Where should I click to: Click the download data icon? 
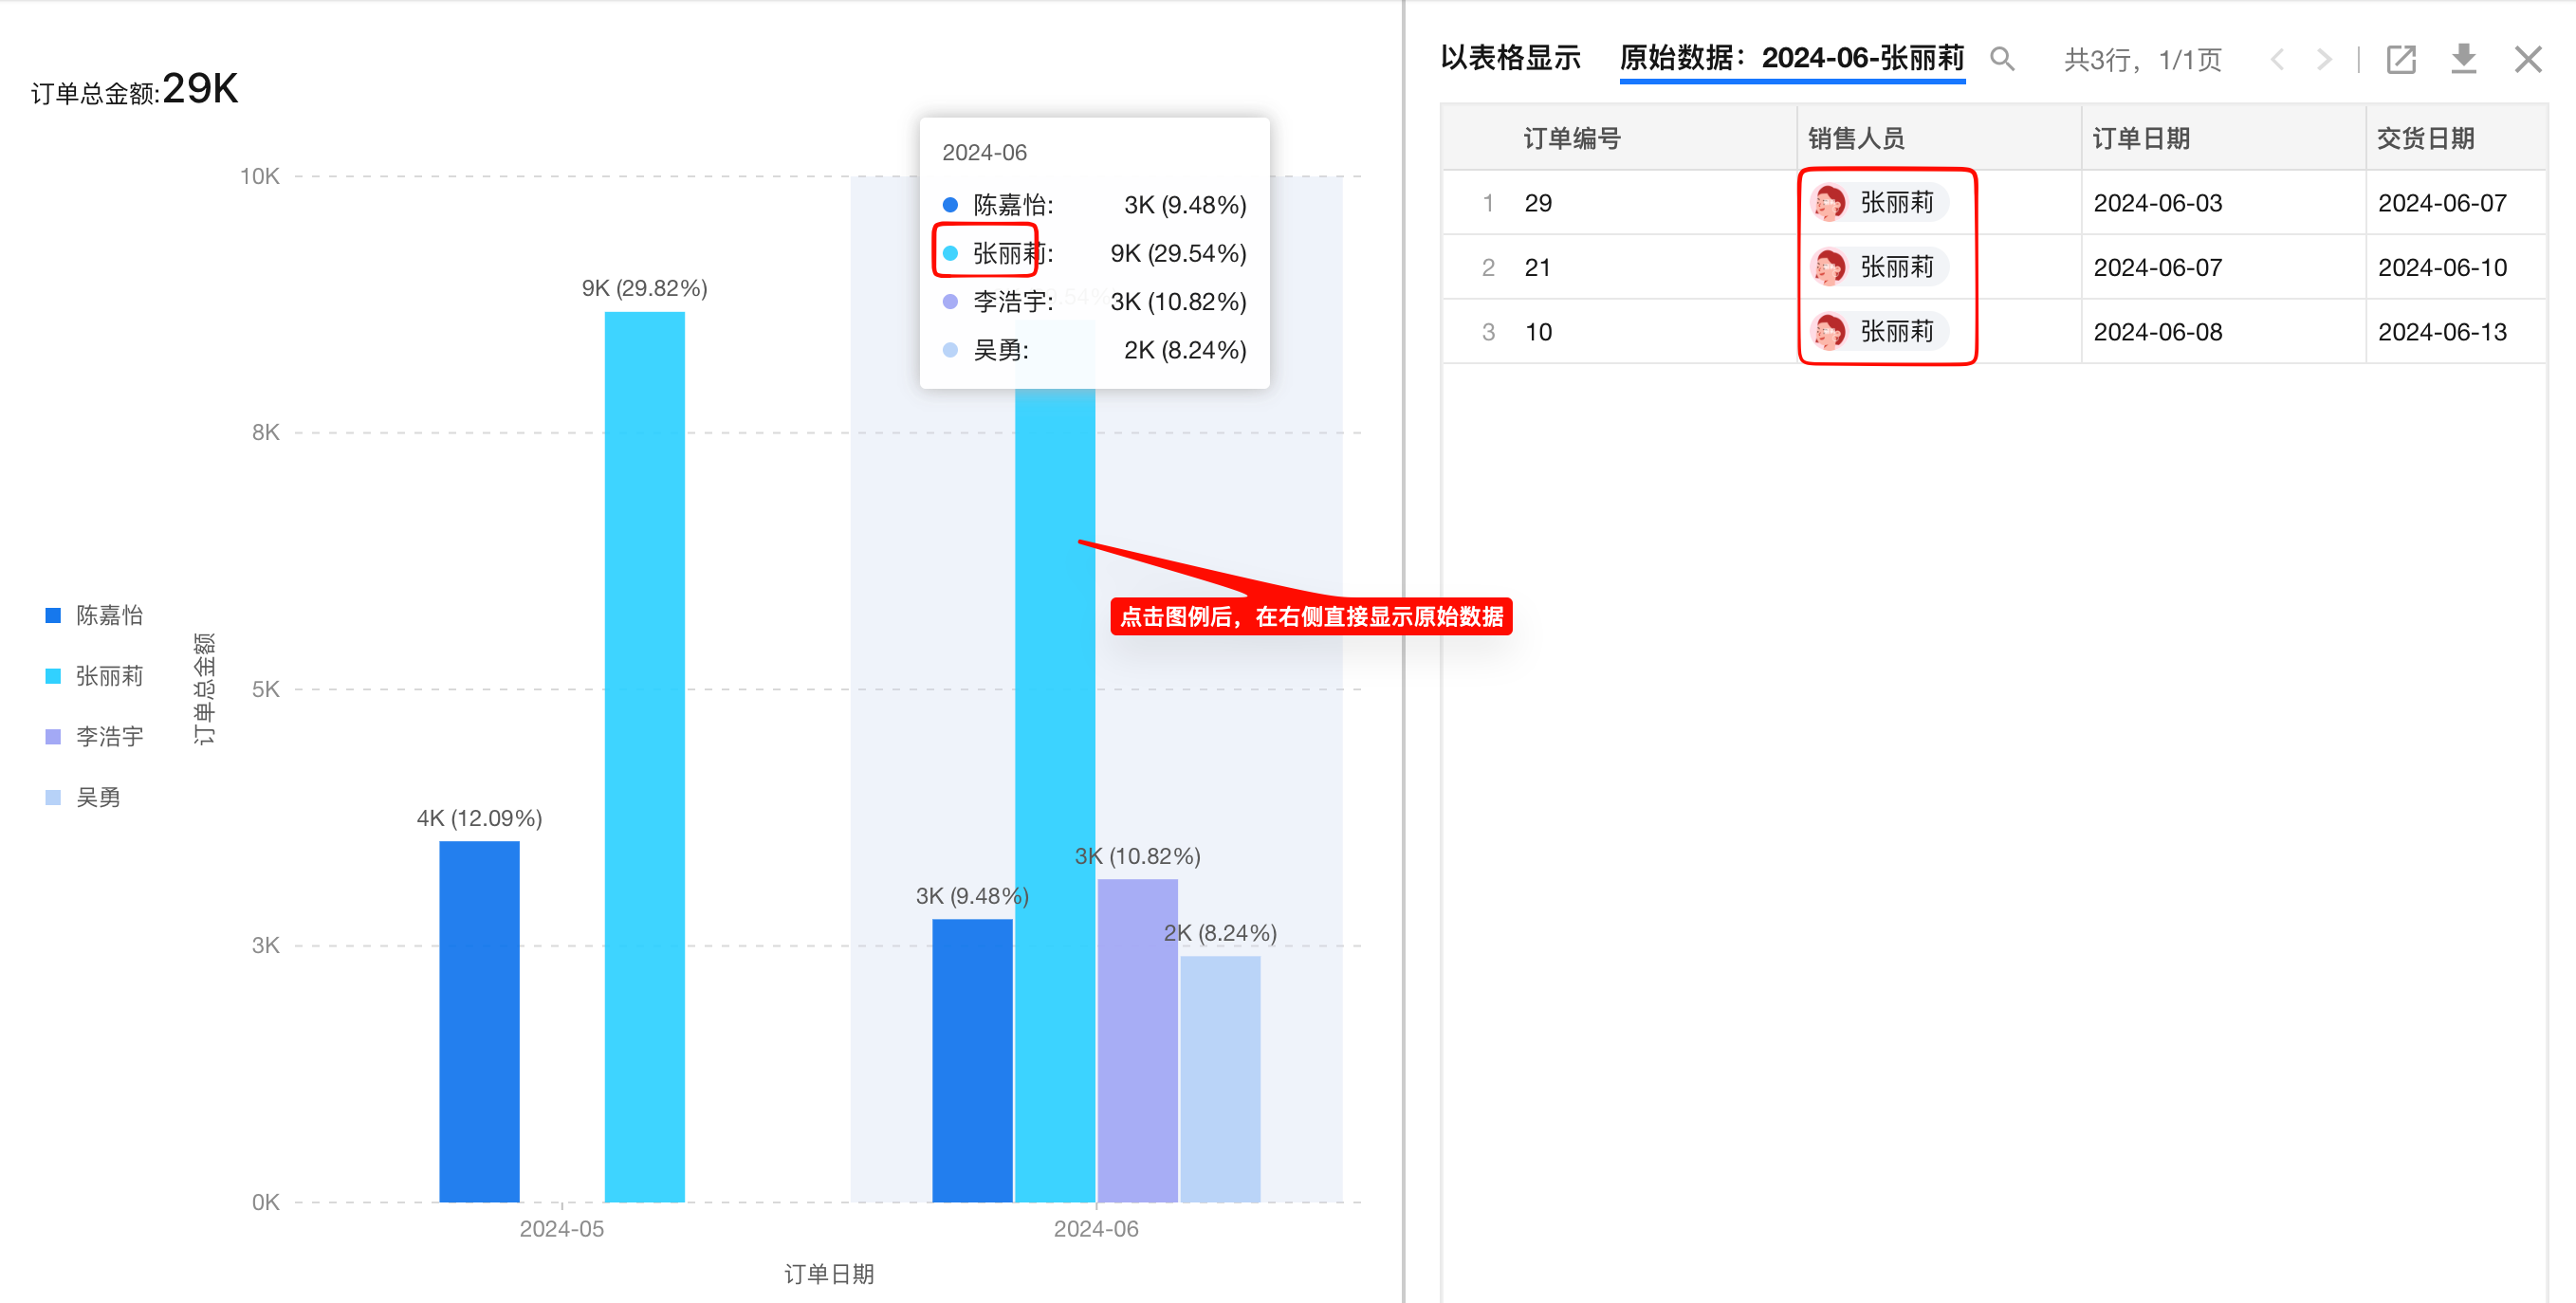tap(2463, 59)
